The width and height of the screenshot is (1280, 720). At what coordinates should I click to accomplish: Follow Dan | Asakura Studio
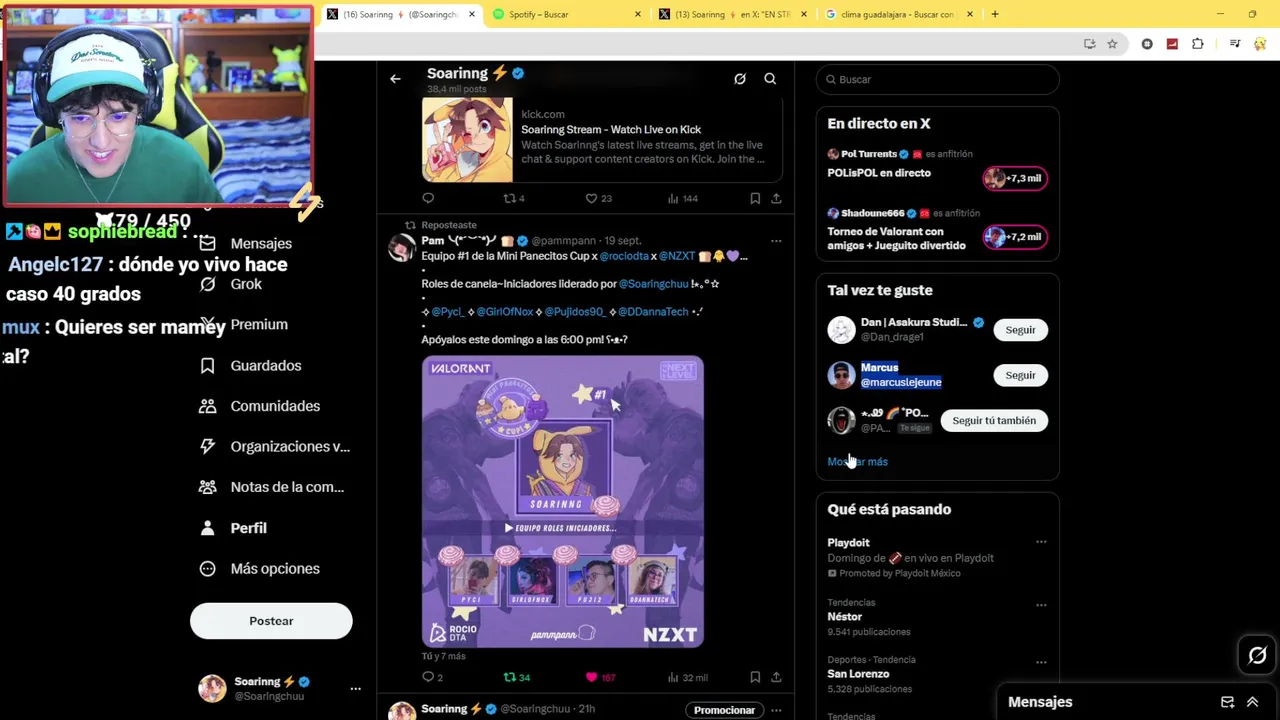(x=1020, y=330)
